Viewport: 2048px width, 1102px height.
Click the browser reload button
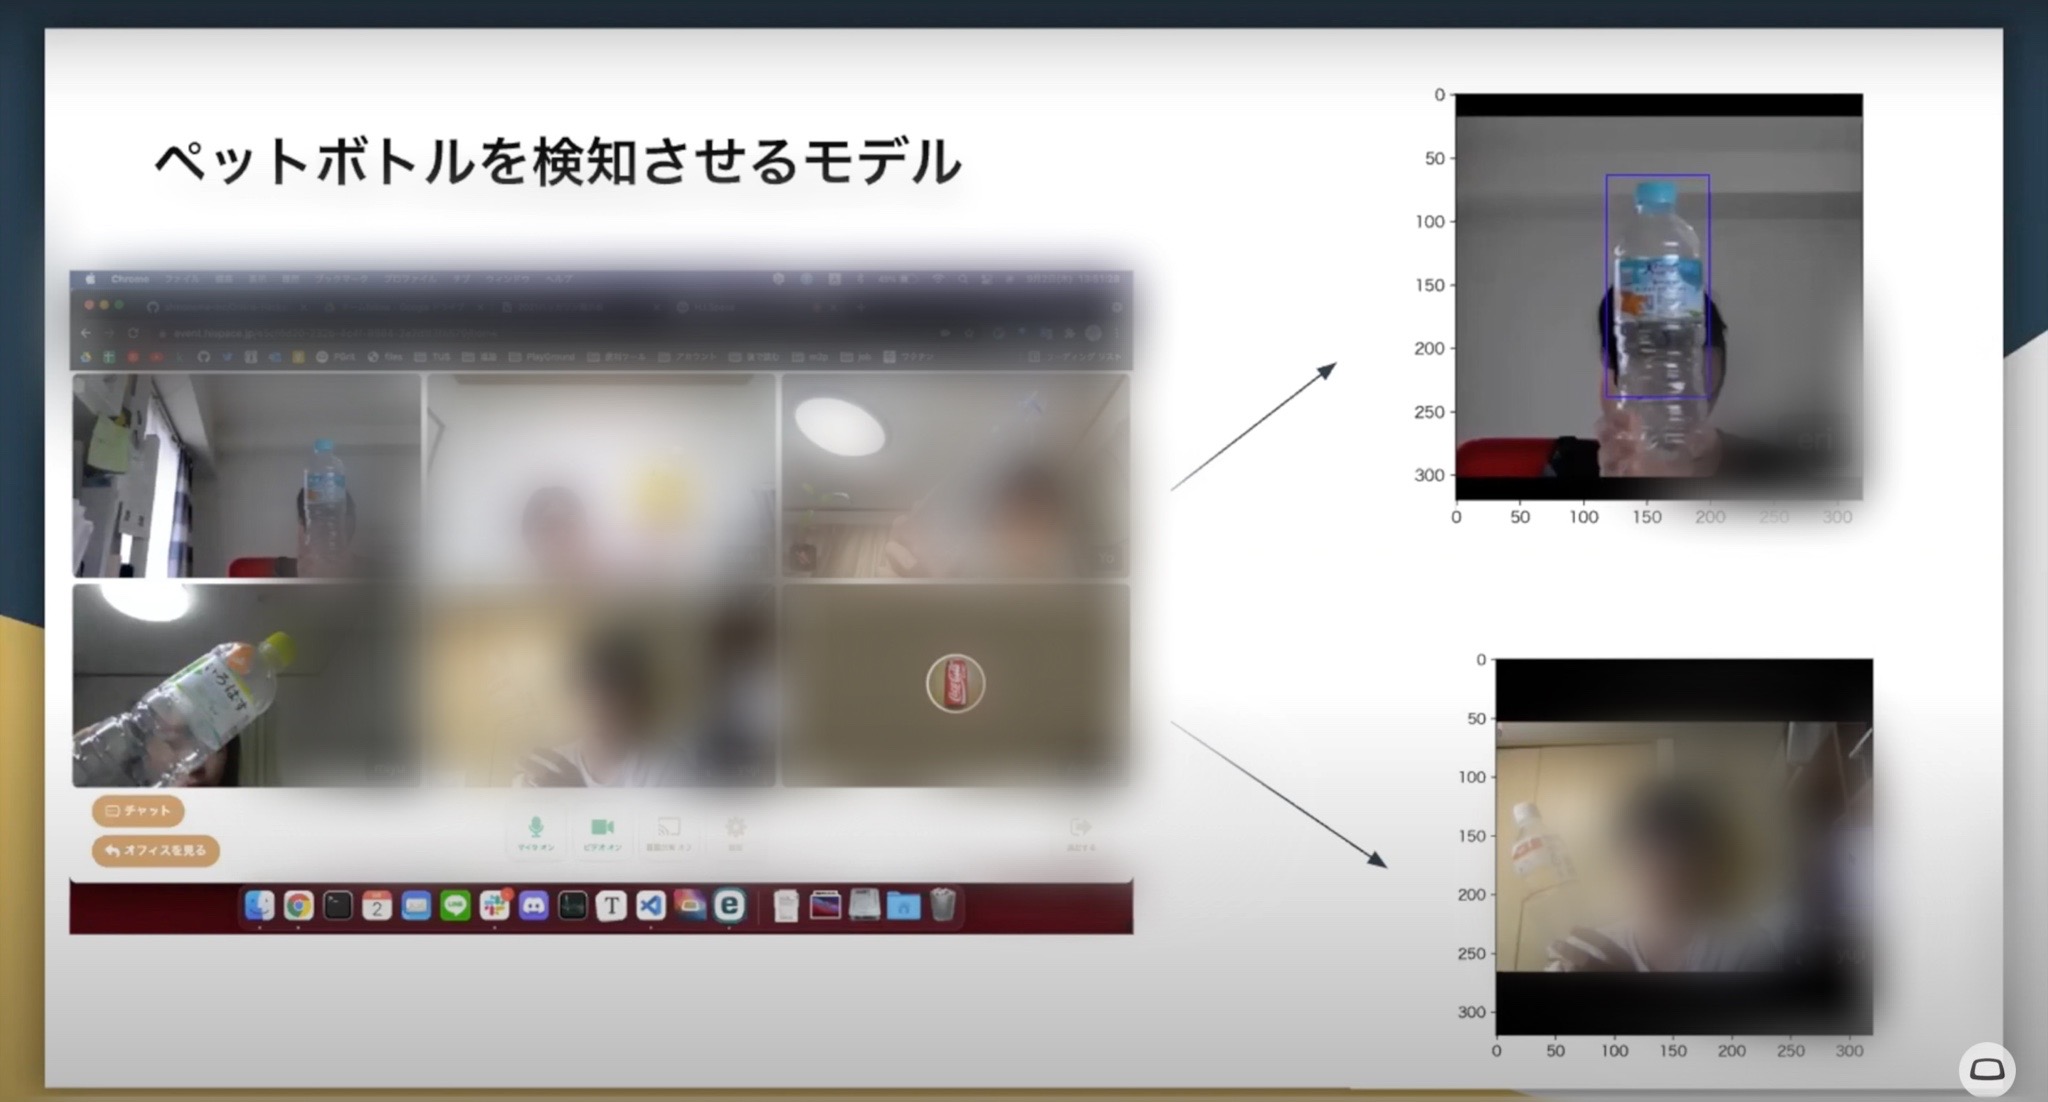[133, 333]
